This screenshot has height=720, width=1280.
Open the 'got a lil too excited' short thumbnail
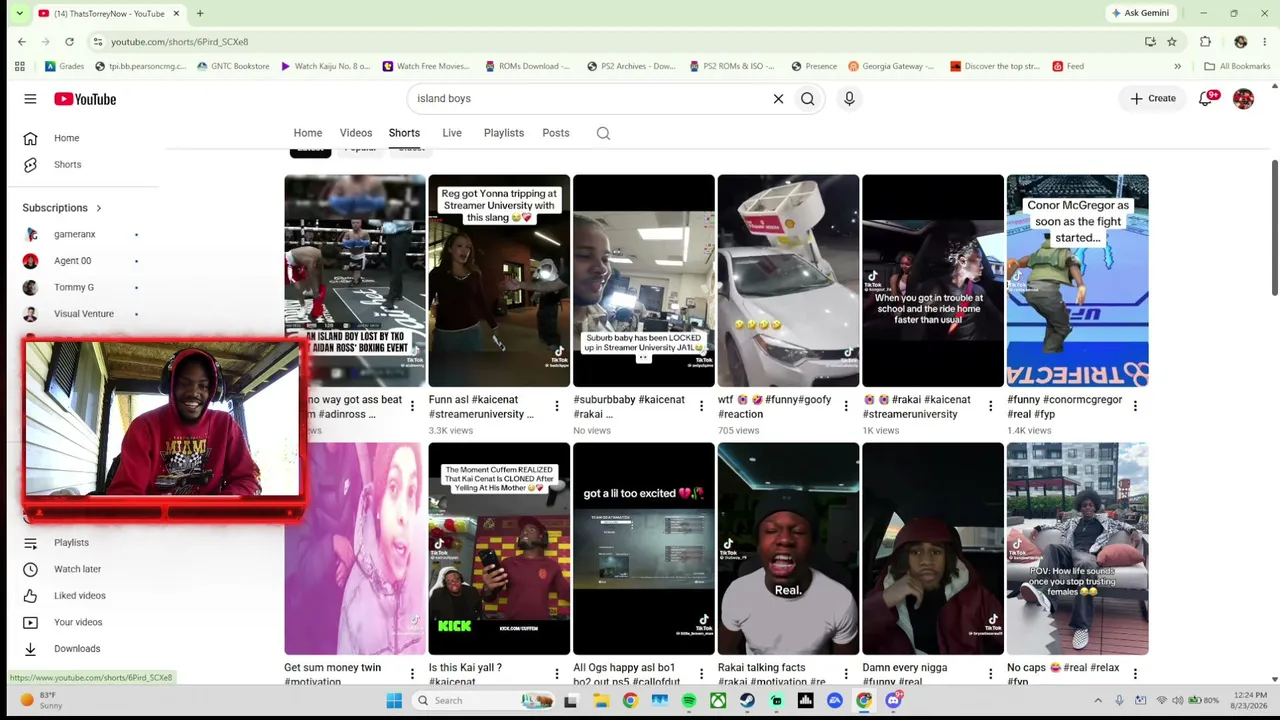[x=644, y=549]
